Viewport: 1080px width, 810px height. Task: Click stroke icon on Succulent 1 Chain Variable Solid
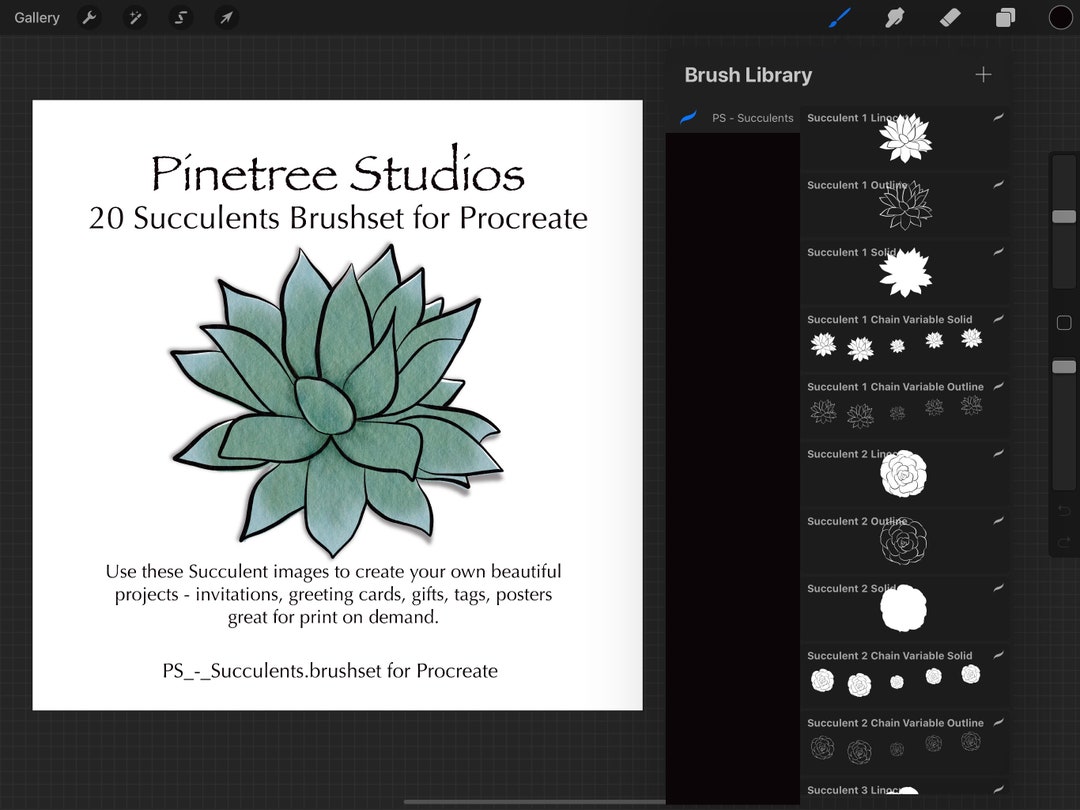(x=998, y=319)
